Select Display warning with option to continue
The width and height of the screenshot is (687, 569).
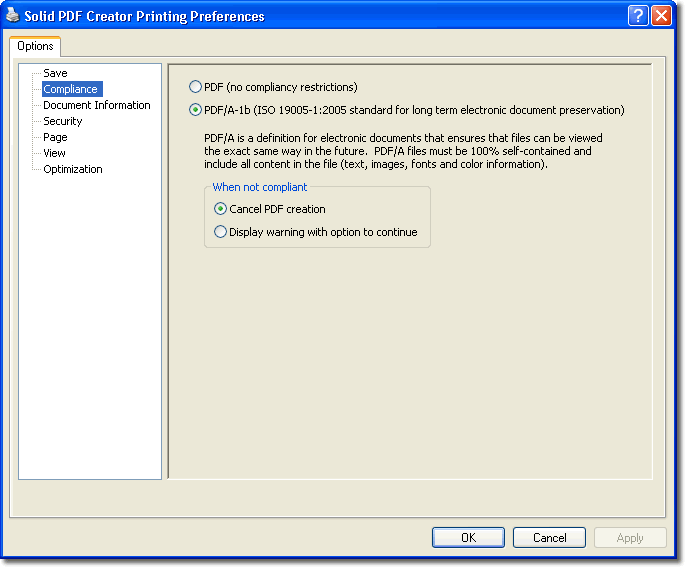click(x=221, y=232)
